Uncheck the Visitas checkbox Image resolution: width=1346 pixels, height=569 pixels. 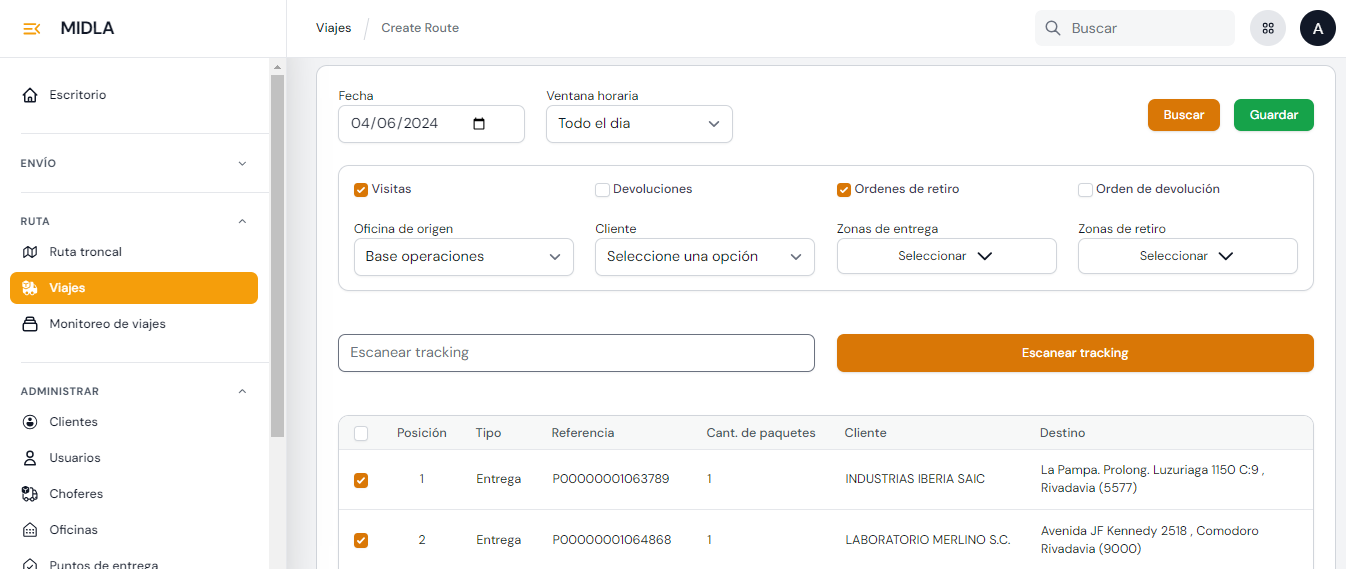(x=361, y=190)
